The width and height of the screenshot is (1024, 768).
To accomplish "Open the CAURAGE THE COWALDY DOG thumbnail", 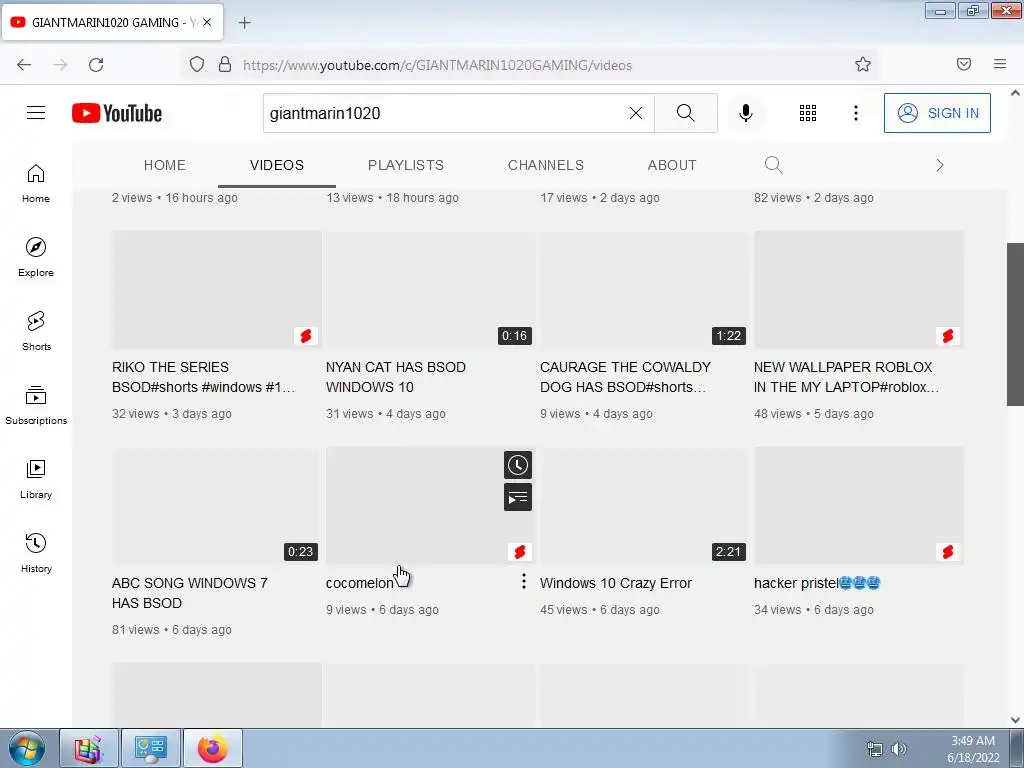I will click(645, 289).
